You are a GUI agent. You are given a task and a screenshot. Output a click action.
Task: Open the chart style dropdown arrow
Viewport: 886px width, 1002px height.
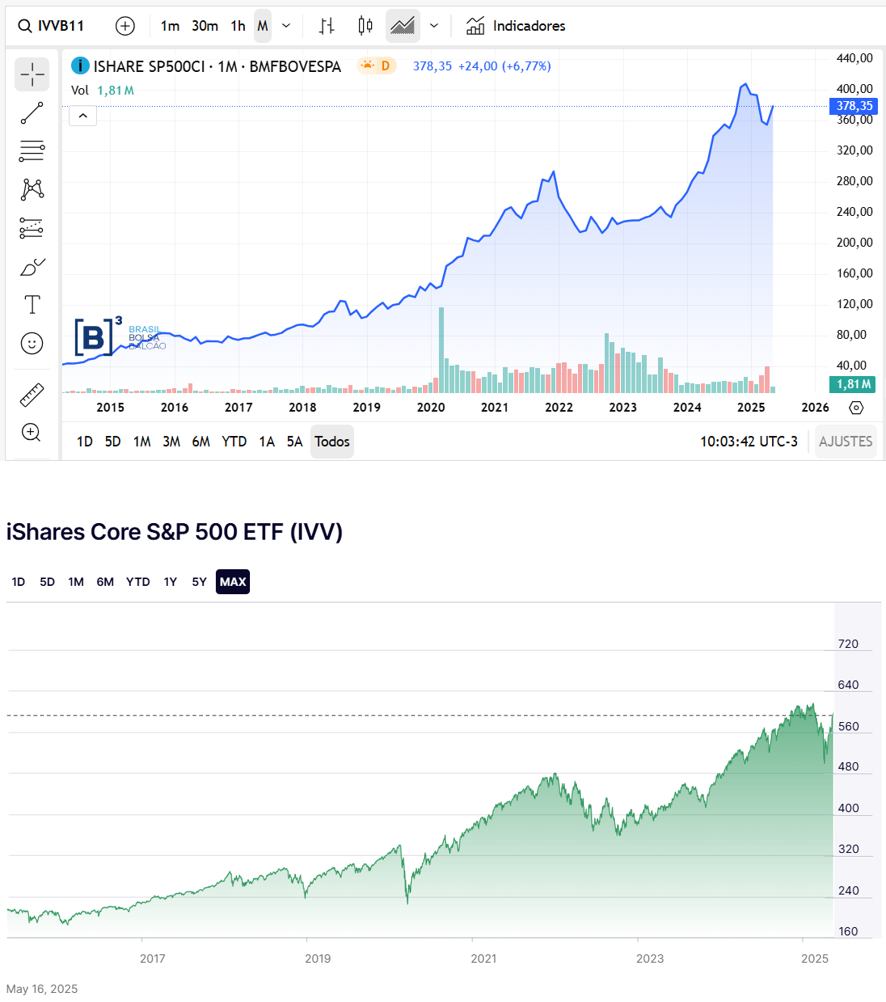point(434,26)
